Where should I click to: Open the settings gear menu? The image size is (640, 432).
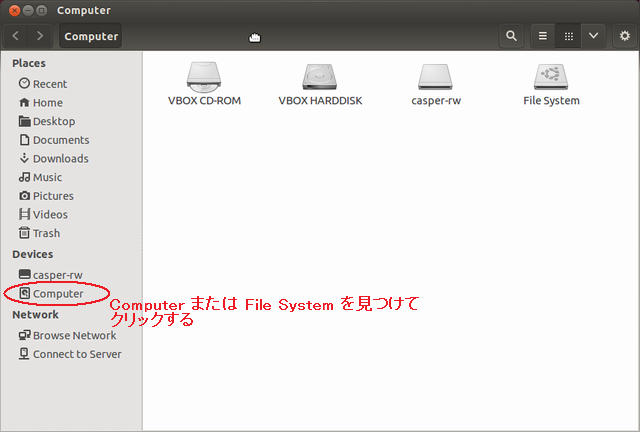click(625, 36)
